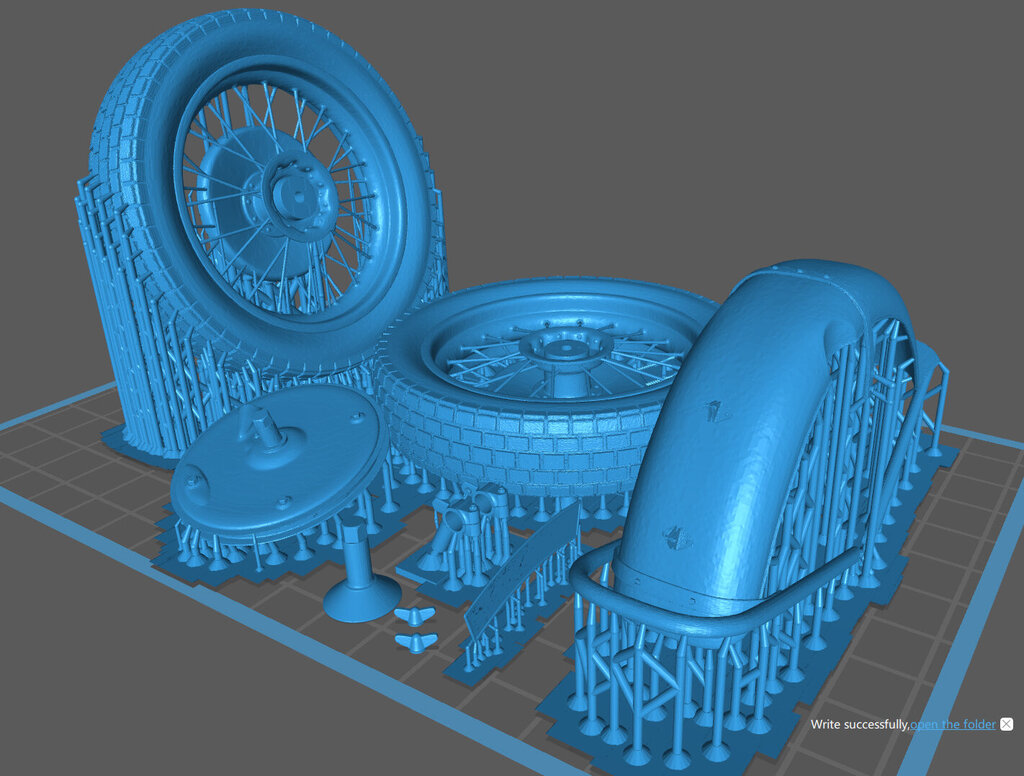Click the lower wing nut model
Image resolution: width=1024 pixels, height=776 pixels.
[x=410, y=641]
